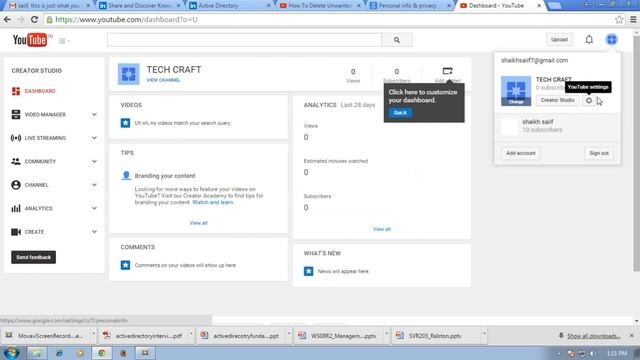The width and height of the screenshot is (640, 360).
Task: Click the Sign out button
Action: point(599,153)
